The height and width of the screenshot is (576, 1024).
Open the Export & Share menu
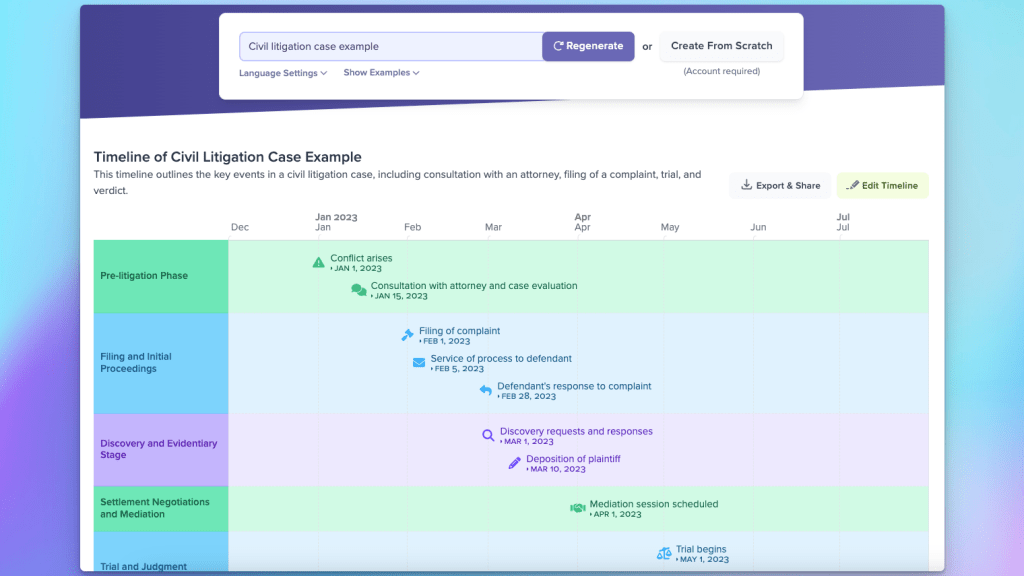[780, 185]
